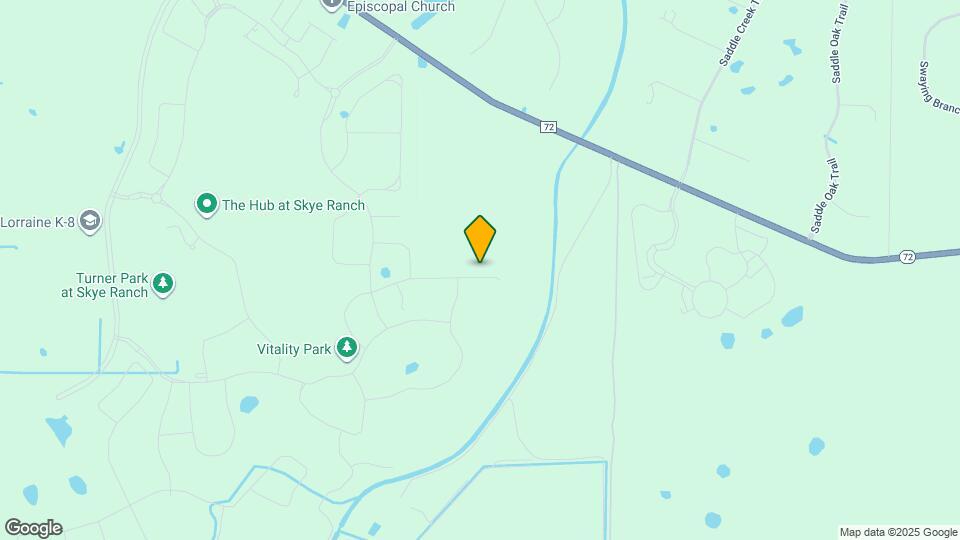Click the Lorraine K-8 text label

[x=37, y=222]
